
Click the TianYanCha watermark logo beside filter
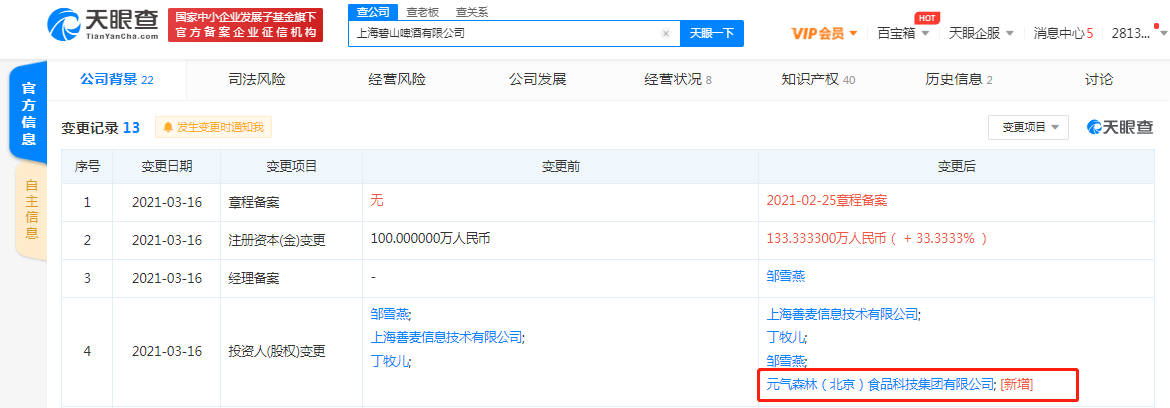1121,127
